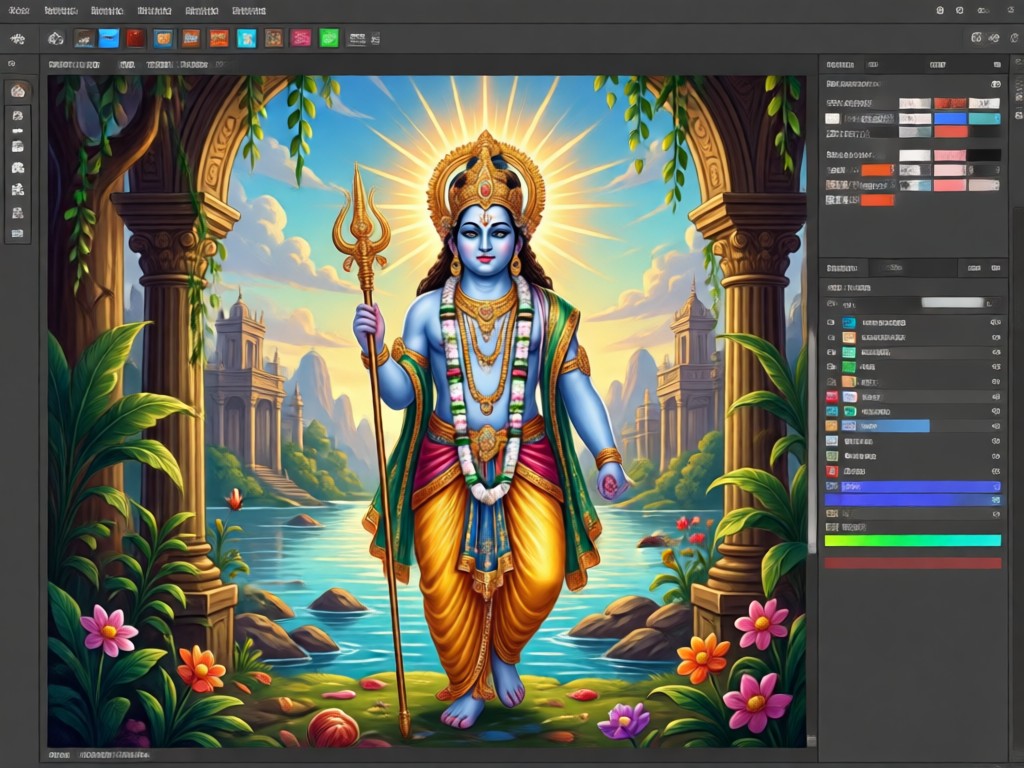Viewport: 1024px width, 768px height.
Task: Select the upper bright blue layer row in the layers list
Action: (920, 487)
